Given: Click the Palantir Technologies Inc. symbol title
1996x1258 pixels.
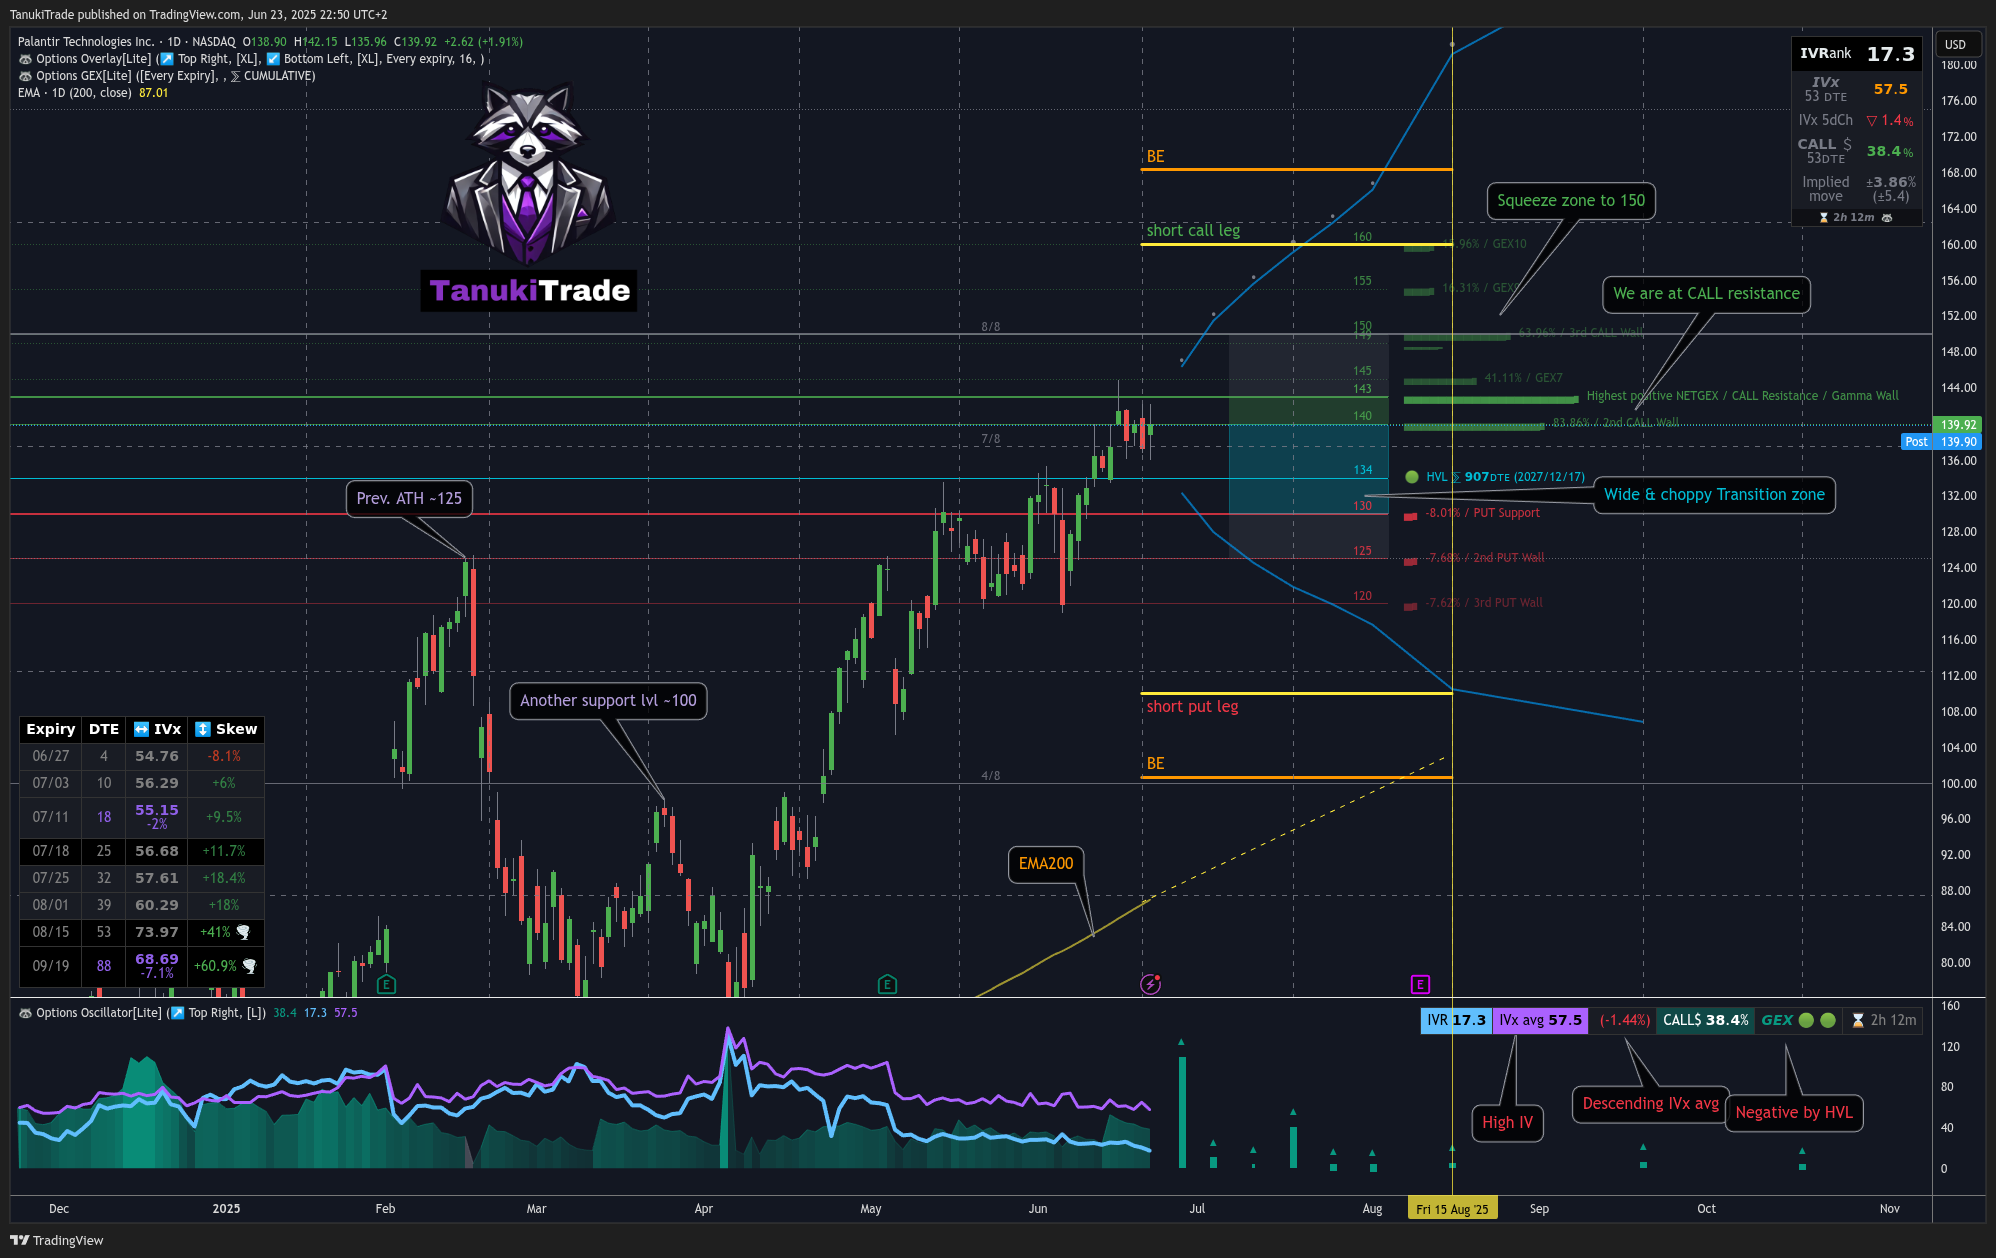Looking at the screenshot, I should (x=86, y=42).
